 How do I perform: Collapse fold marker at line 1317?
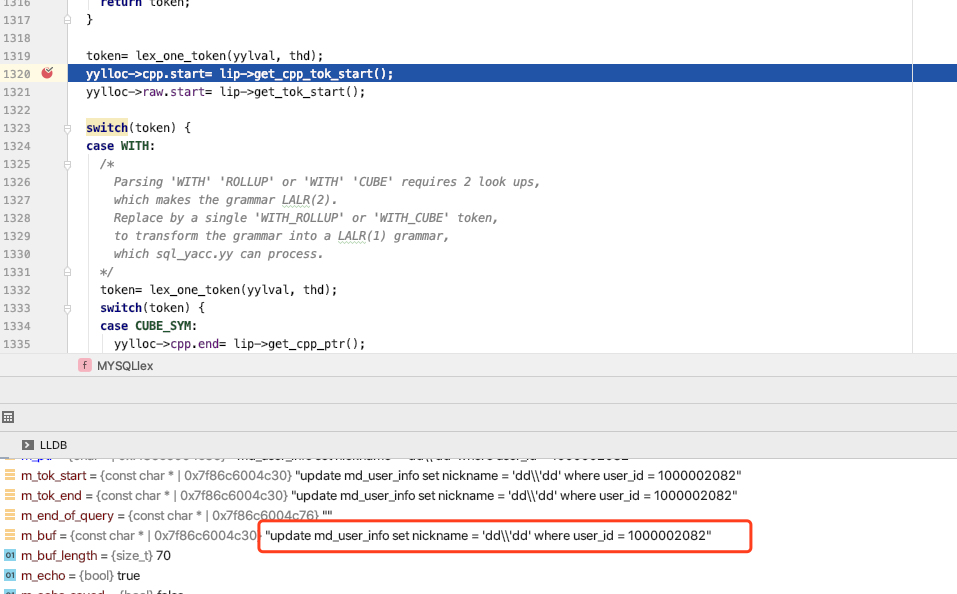[67, 20]
